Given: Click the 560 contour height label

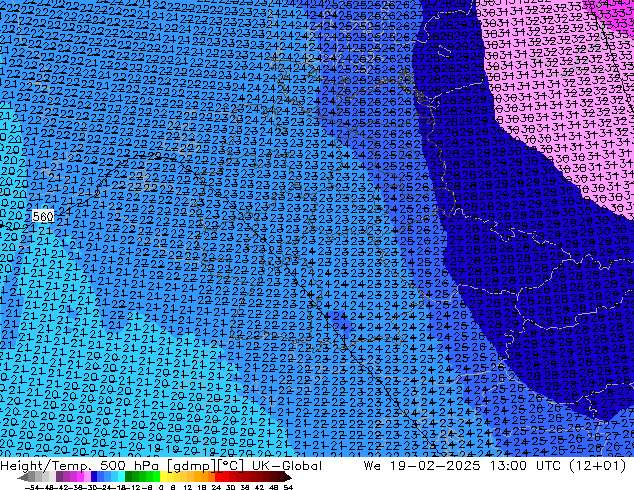Looking at the screenshot, I should 43,216.
